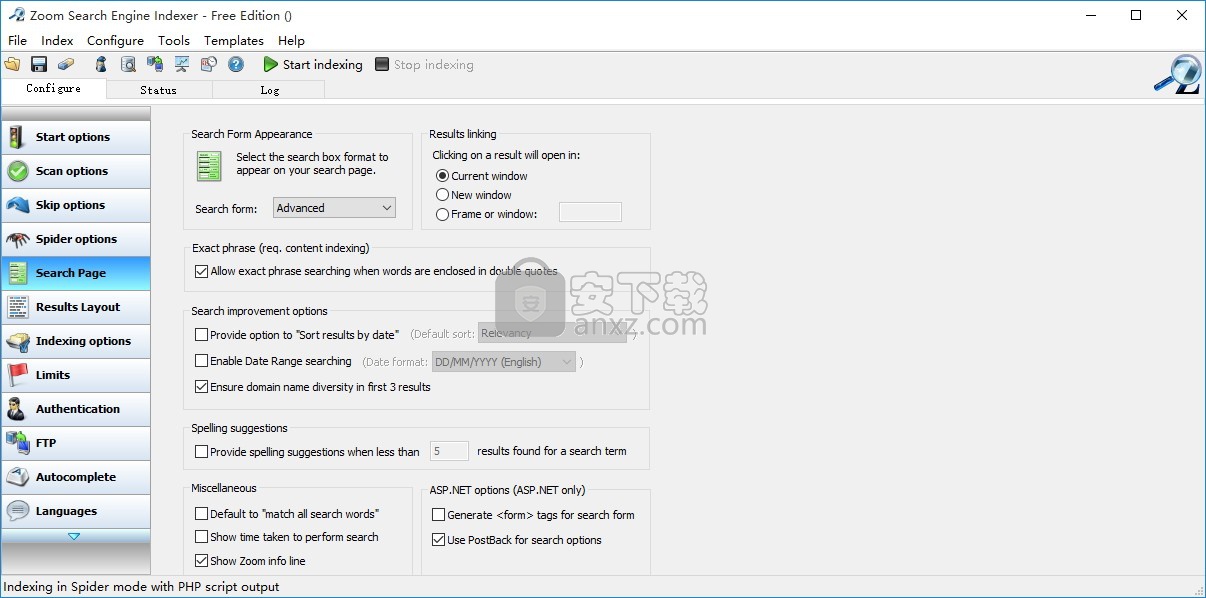This screenshot has height=598, width=1206.
Task: Open the Configure menu
Action: [x=115, y=41]
